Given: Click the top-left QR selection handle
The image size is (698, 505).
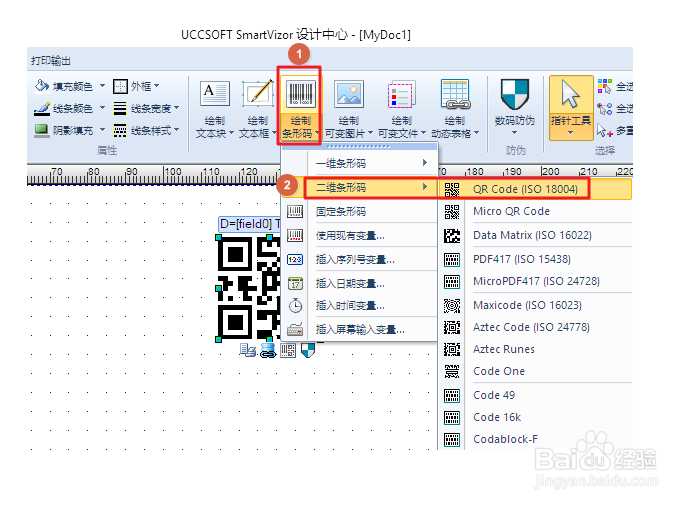Looking at the screenshot, I should [219, 238].
